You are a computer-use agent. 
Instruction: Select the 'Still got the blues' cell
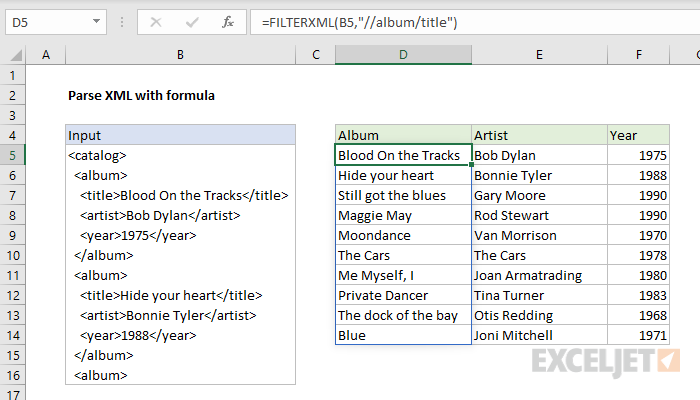pos(403,196)
